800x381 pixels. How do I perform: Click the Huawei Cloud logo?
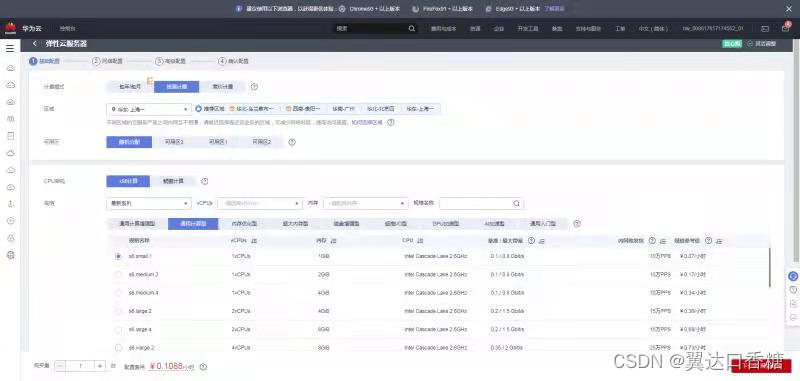11,29
